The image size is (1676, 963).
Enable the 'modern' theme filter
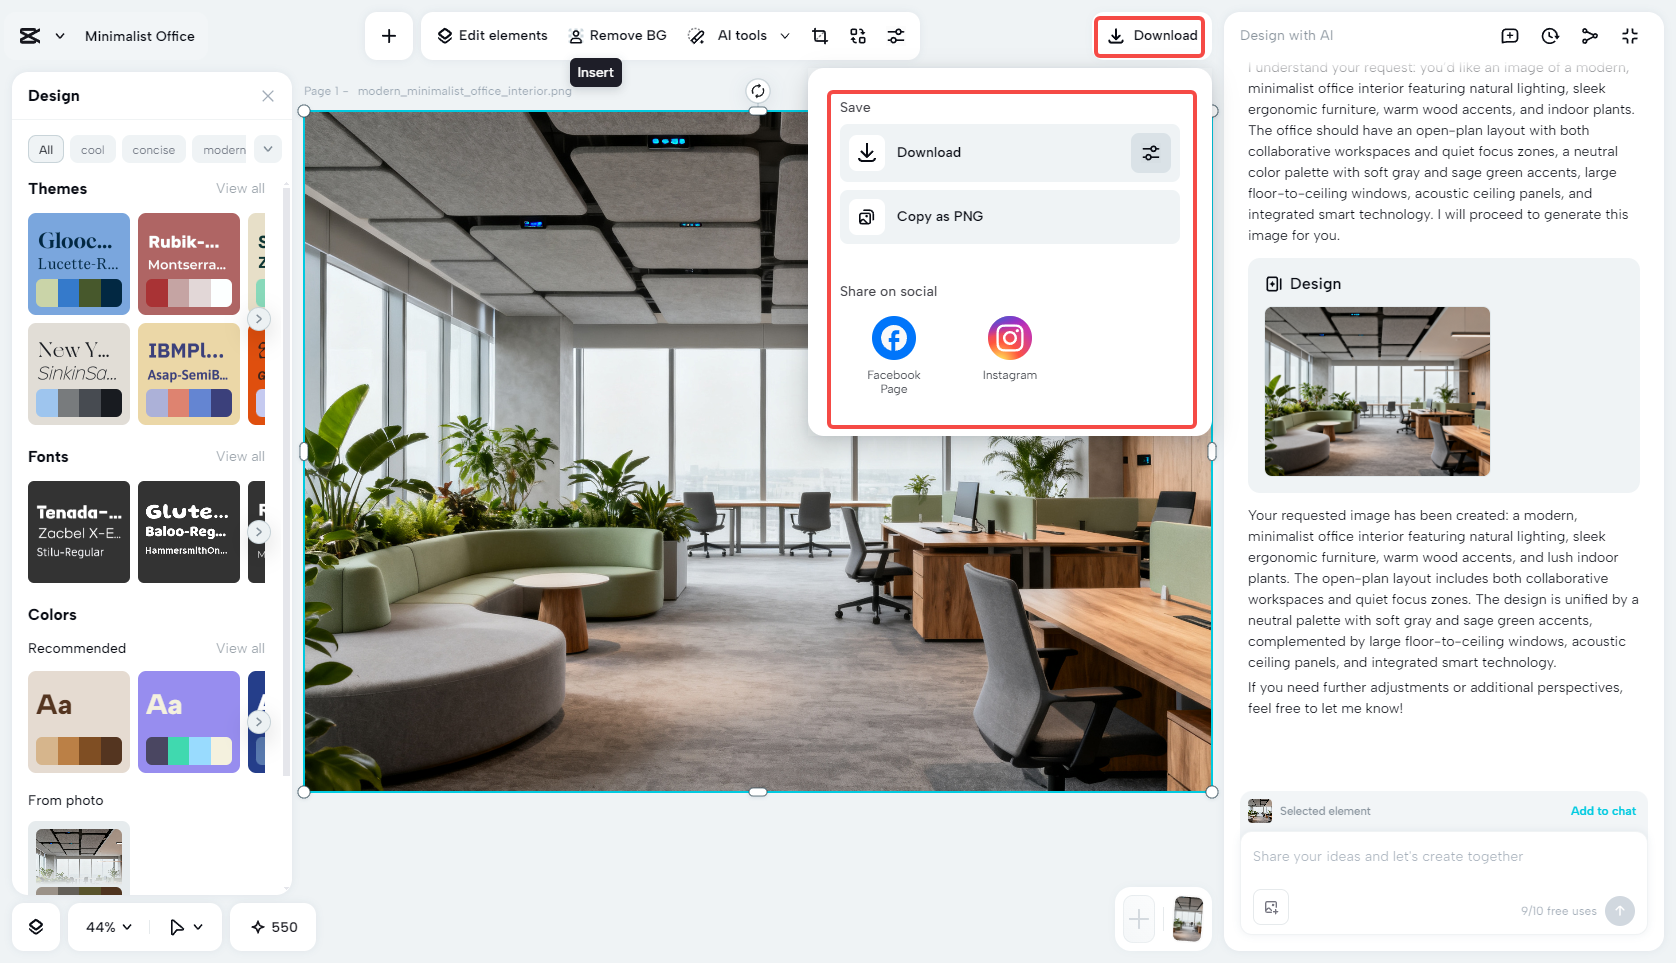pos(220,149)
